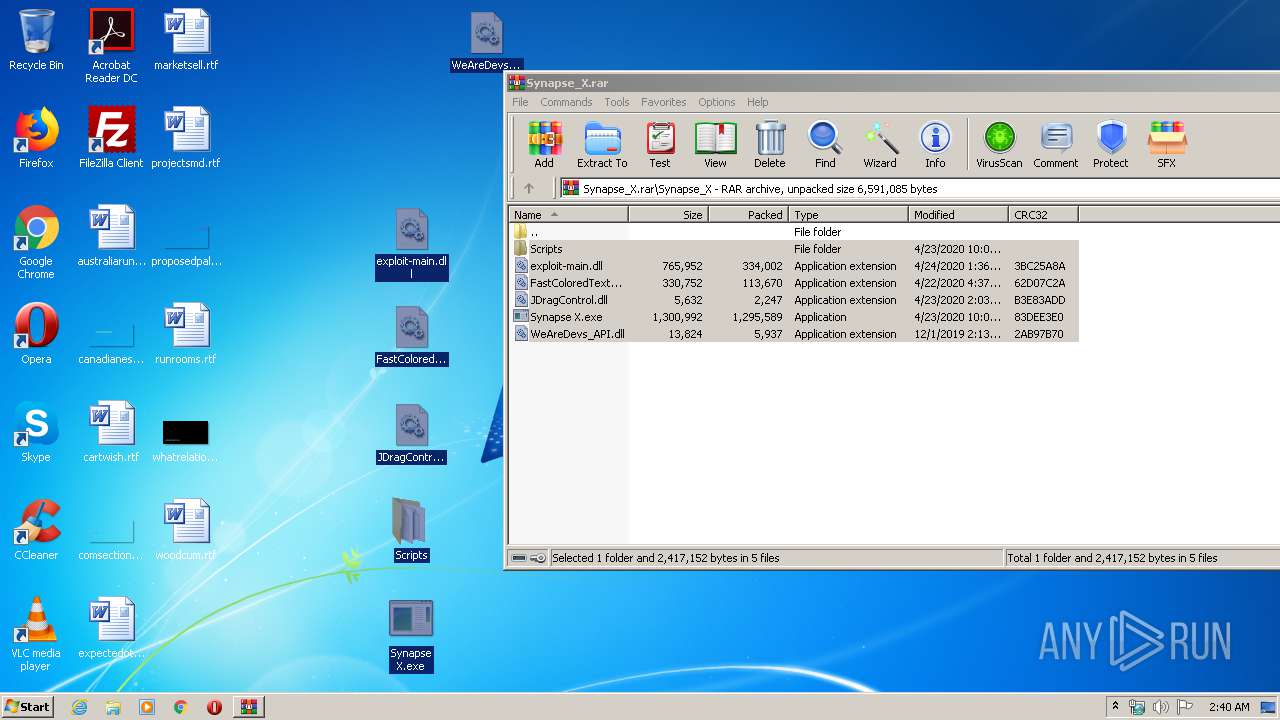The image size is (1280, 720).
Task: Click the SFX toolbar icon
Action: pyautogui.click(x=1166, y=145)
